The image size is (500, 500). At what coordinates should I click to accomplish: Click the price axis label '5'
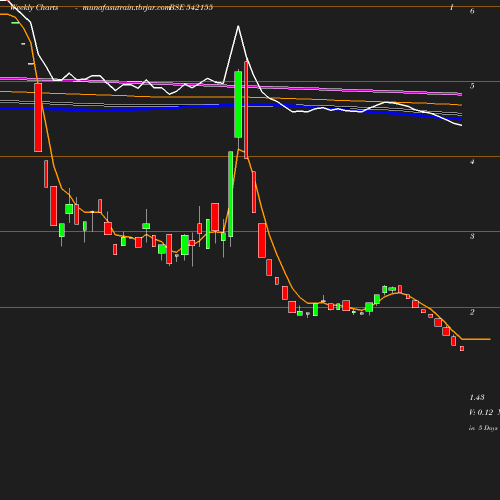[472, 86]
